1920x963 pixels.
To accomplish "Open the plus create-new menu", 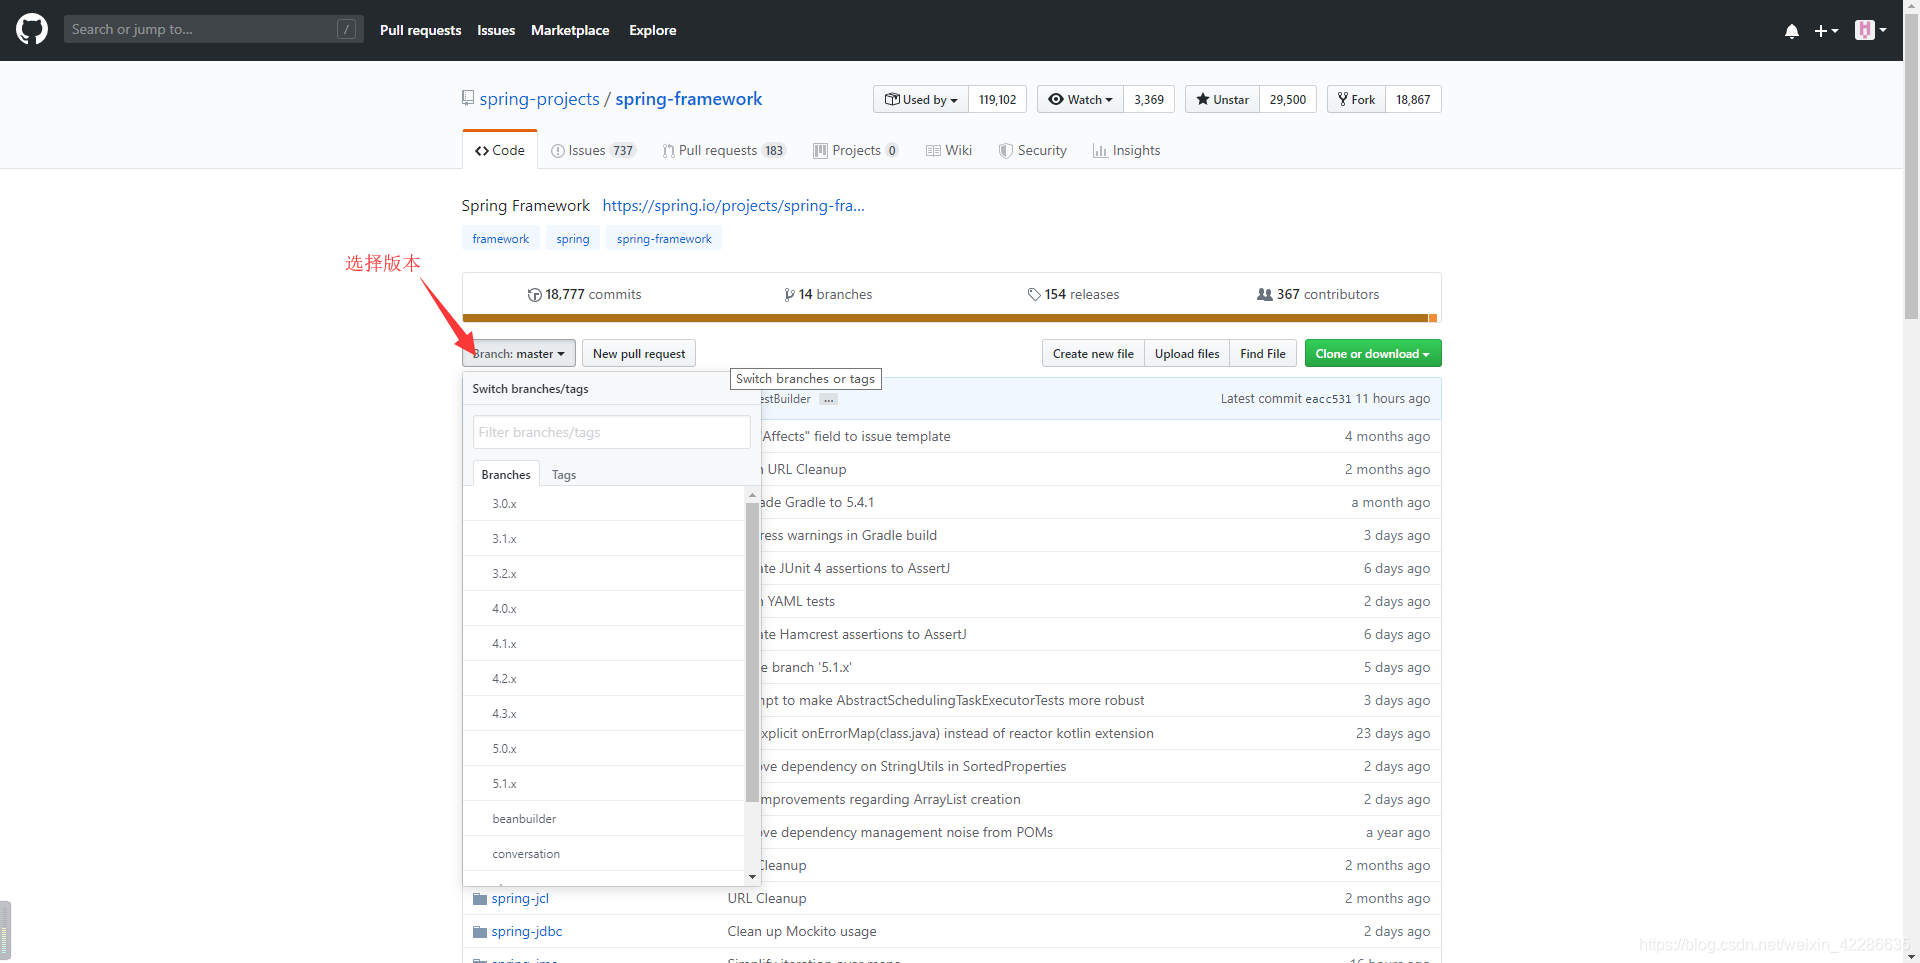I will click(1826, 31).
